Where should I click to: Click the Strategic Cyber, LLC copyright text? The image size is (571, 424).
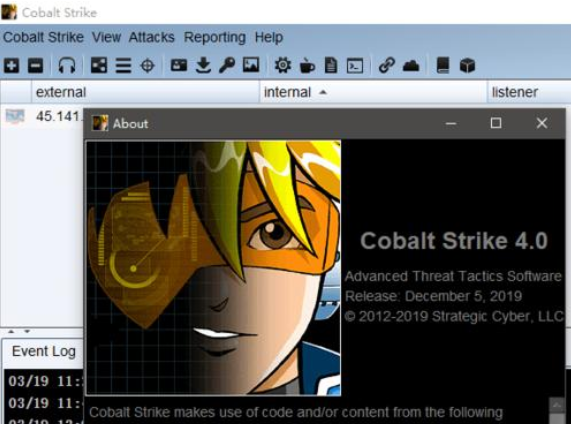pos(454,316)
